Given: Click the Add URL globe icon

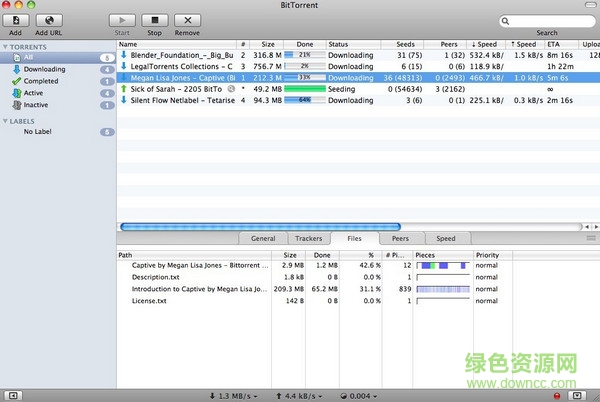Looking at the screenshot, I should pyautogui.click(x=48, y=20).
